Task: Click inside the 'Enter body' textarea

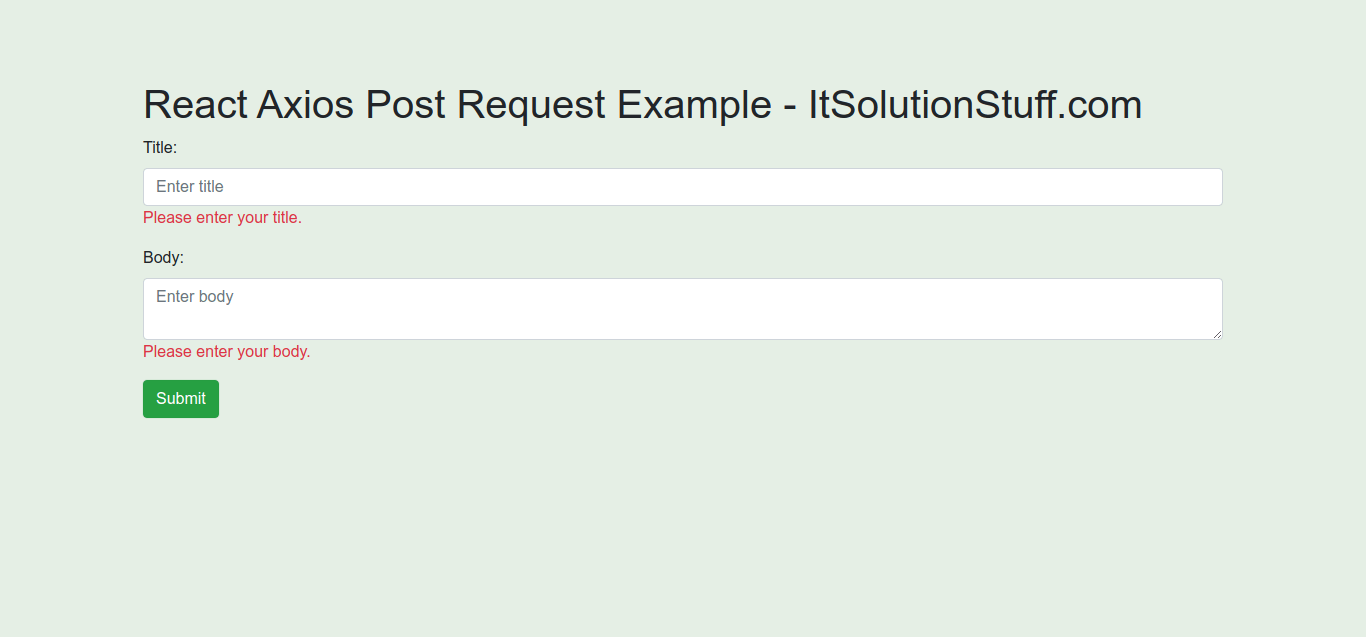Action: pyautogui.click(x=683, y=308)
